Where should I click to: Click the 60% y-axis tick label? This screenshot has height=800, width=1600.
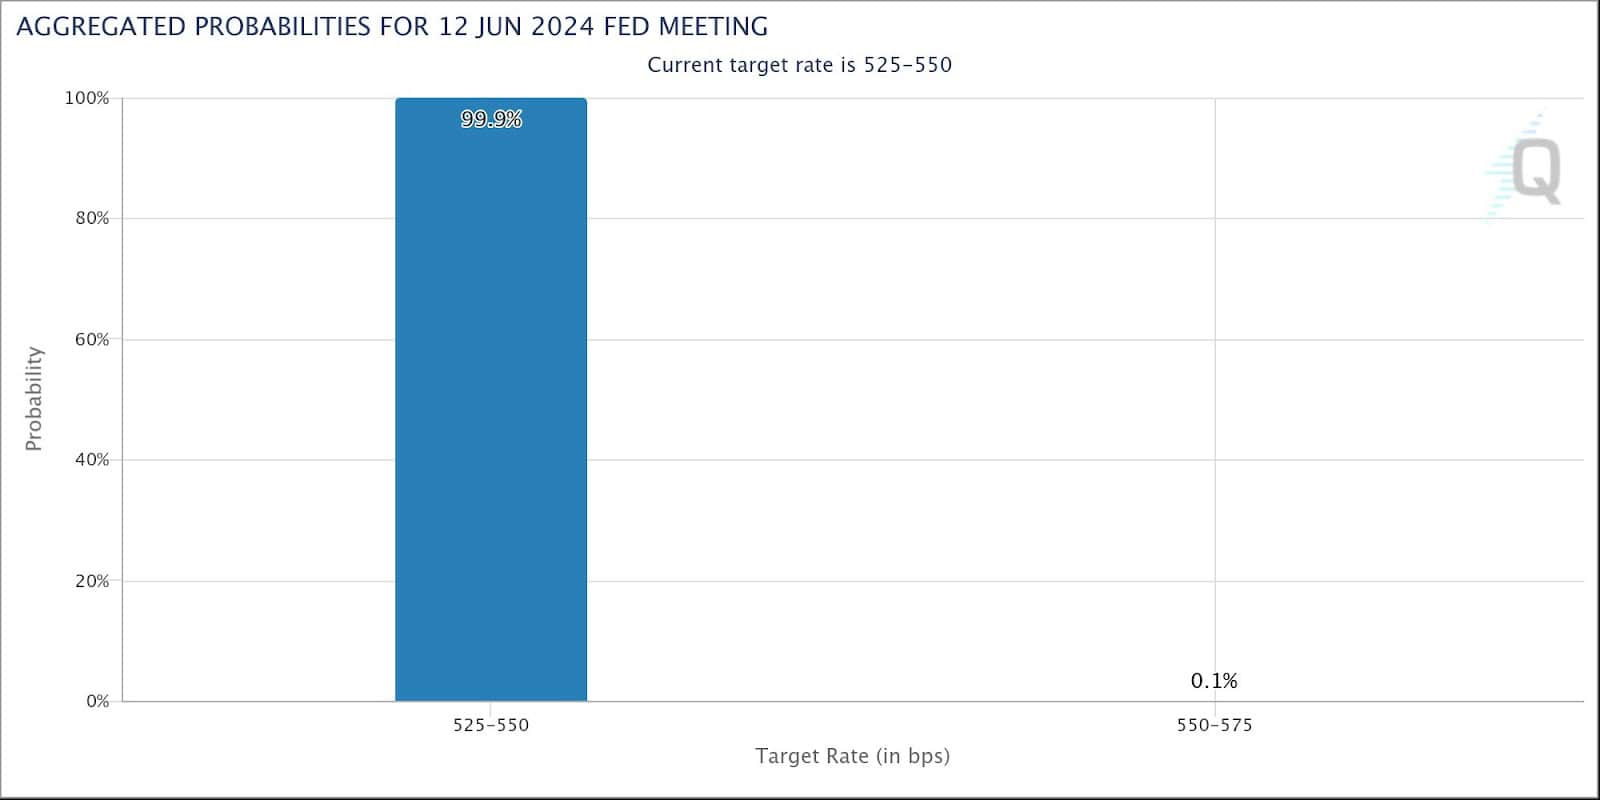tap(92, 339)
